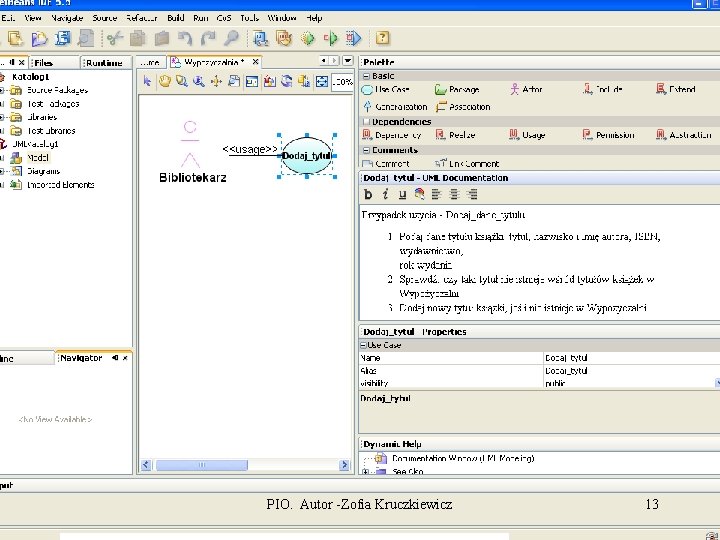Open the editor tab list dropdown arrow
The image size is (720, 540).
pyautogui.click(x=348, y=61)
